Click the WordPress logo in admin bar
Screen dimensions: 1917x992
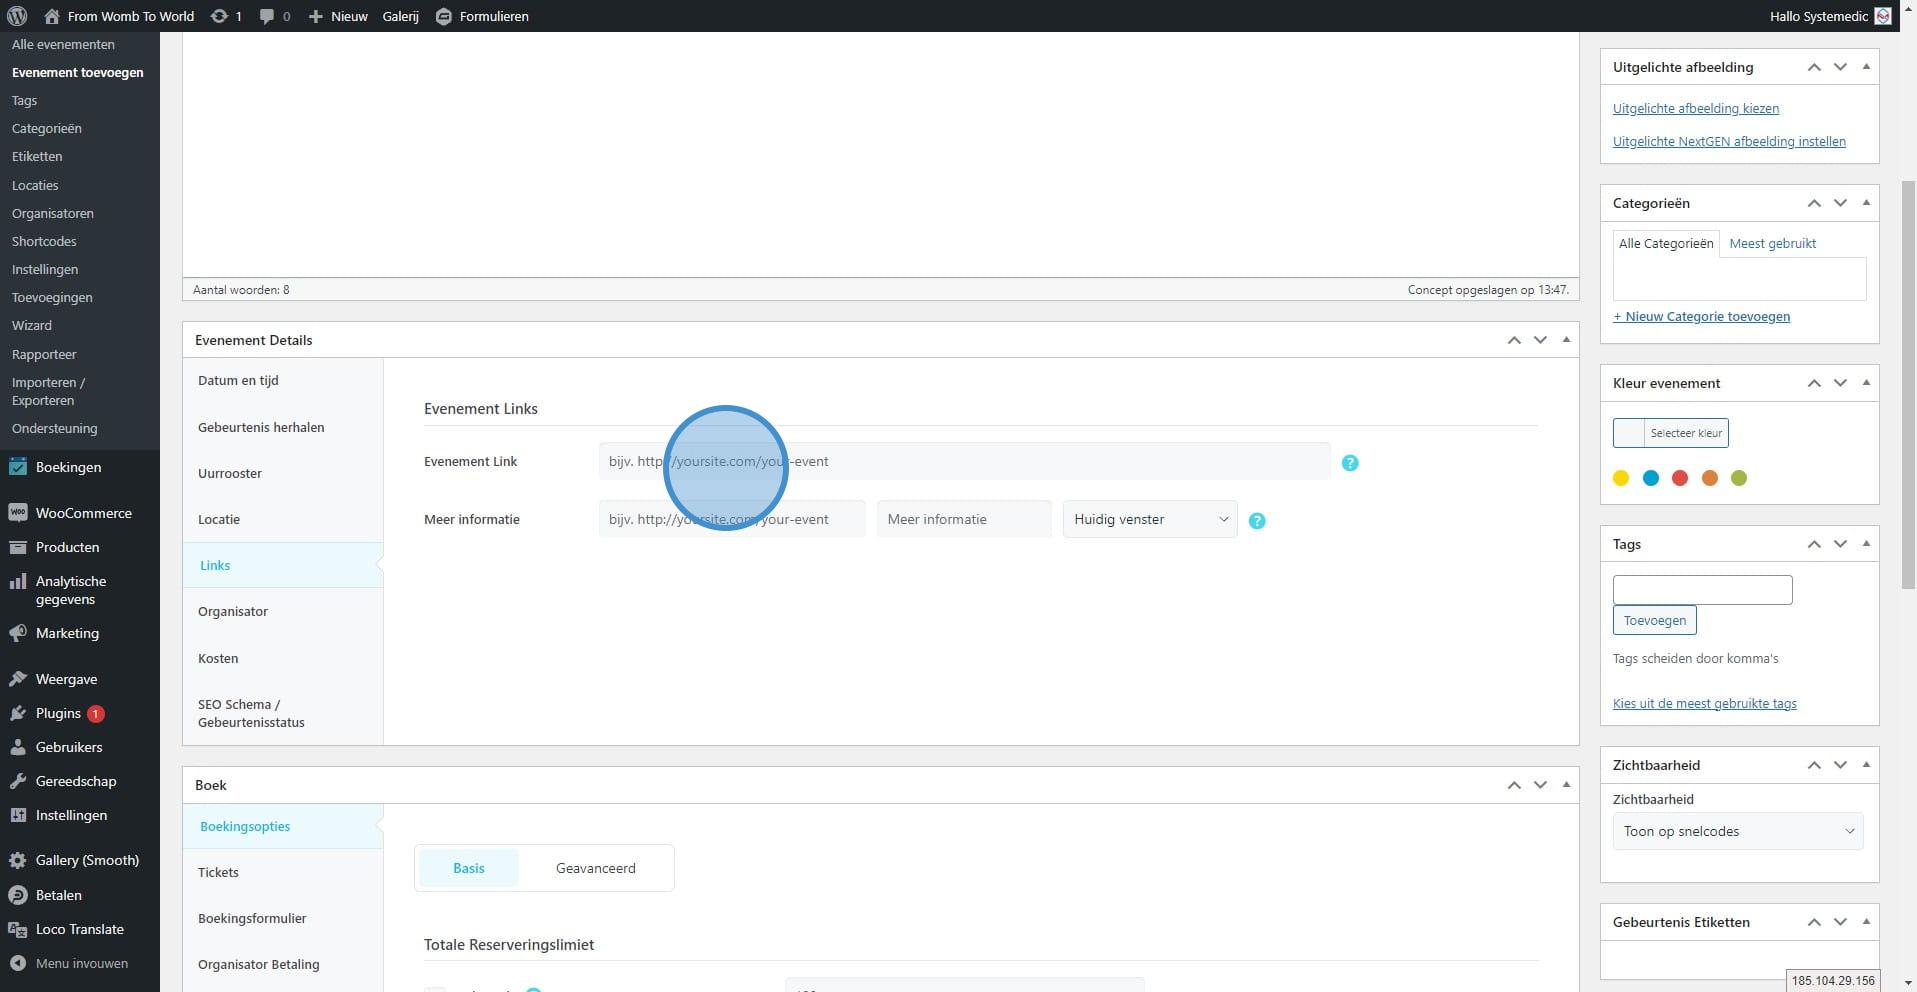point(17,16)
